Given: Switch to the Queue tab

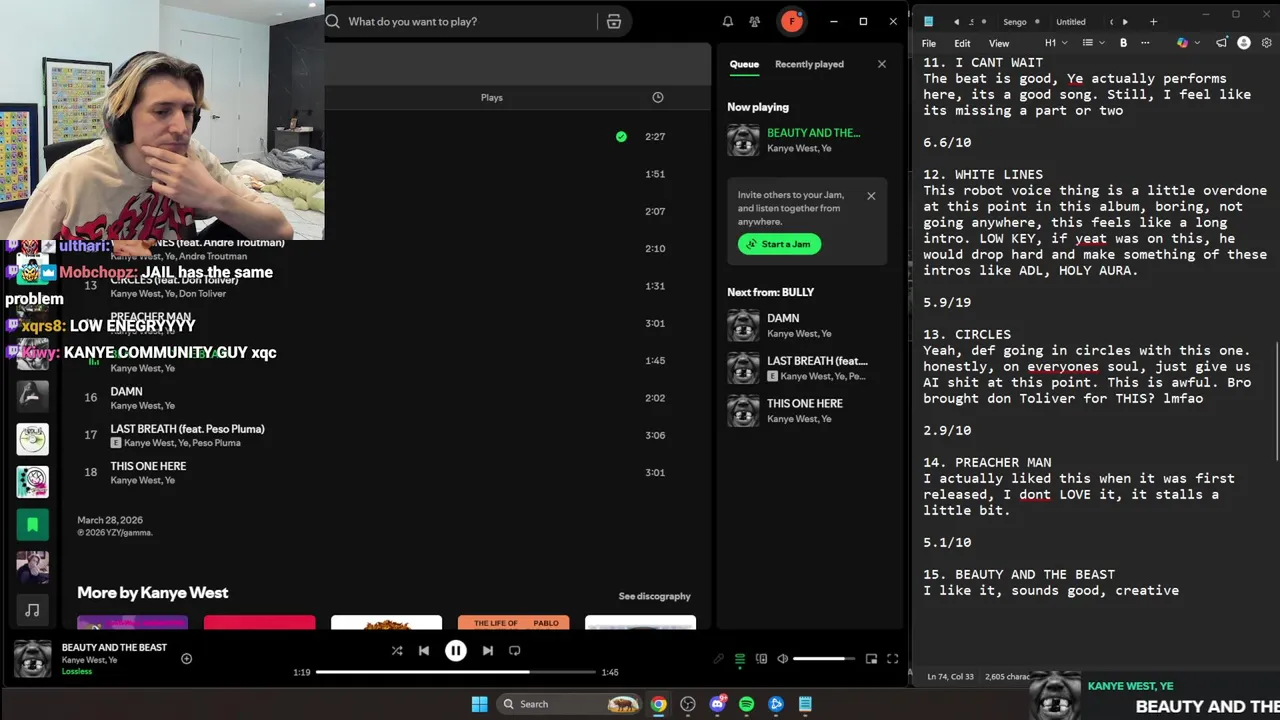Looking at the screenshot, I should point(744,64).
